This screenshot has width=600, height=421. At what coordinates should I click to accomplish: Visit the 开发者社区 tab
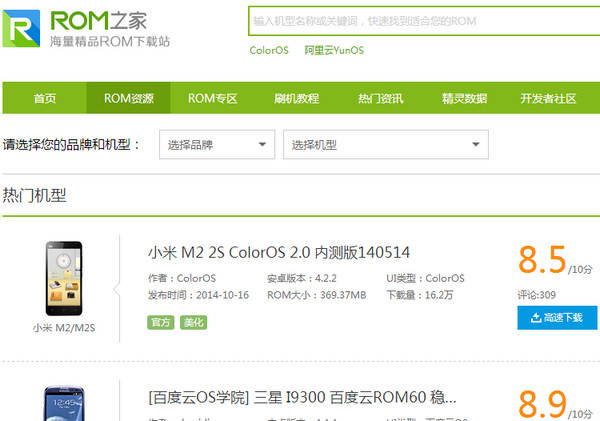point(548,98)
